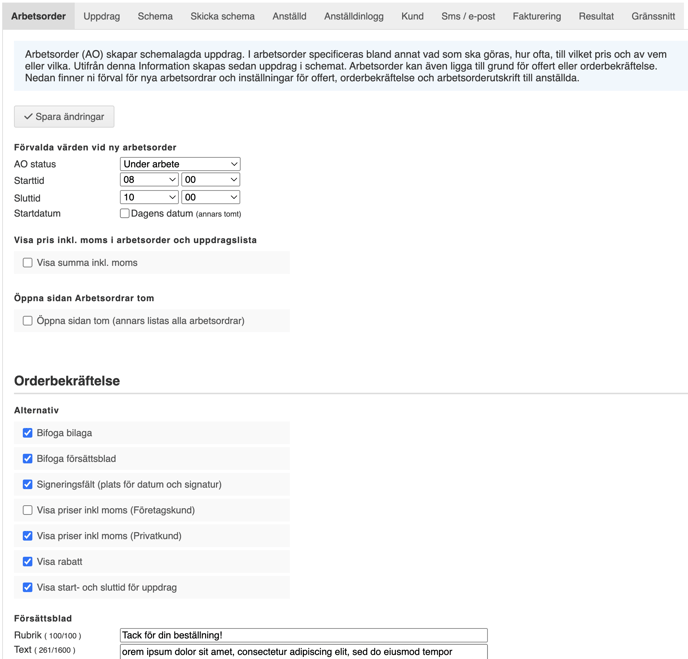688x659 pixels.
Task: Go to the Gränssnitt tab
Action: pos(653,16)
